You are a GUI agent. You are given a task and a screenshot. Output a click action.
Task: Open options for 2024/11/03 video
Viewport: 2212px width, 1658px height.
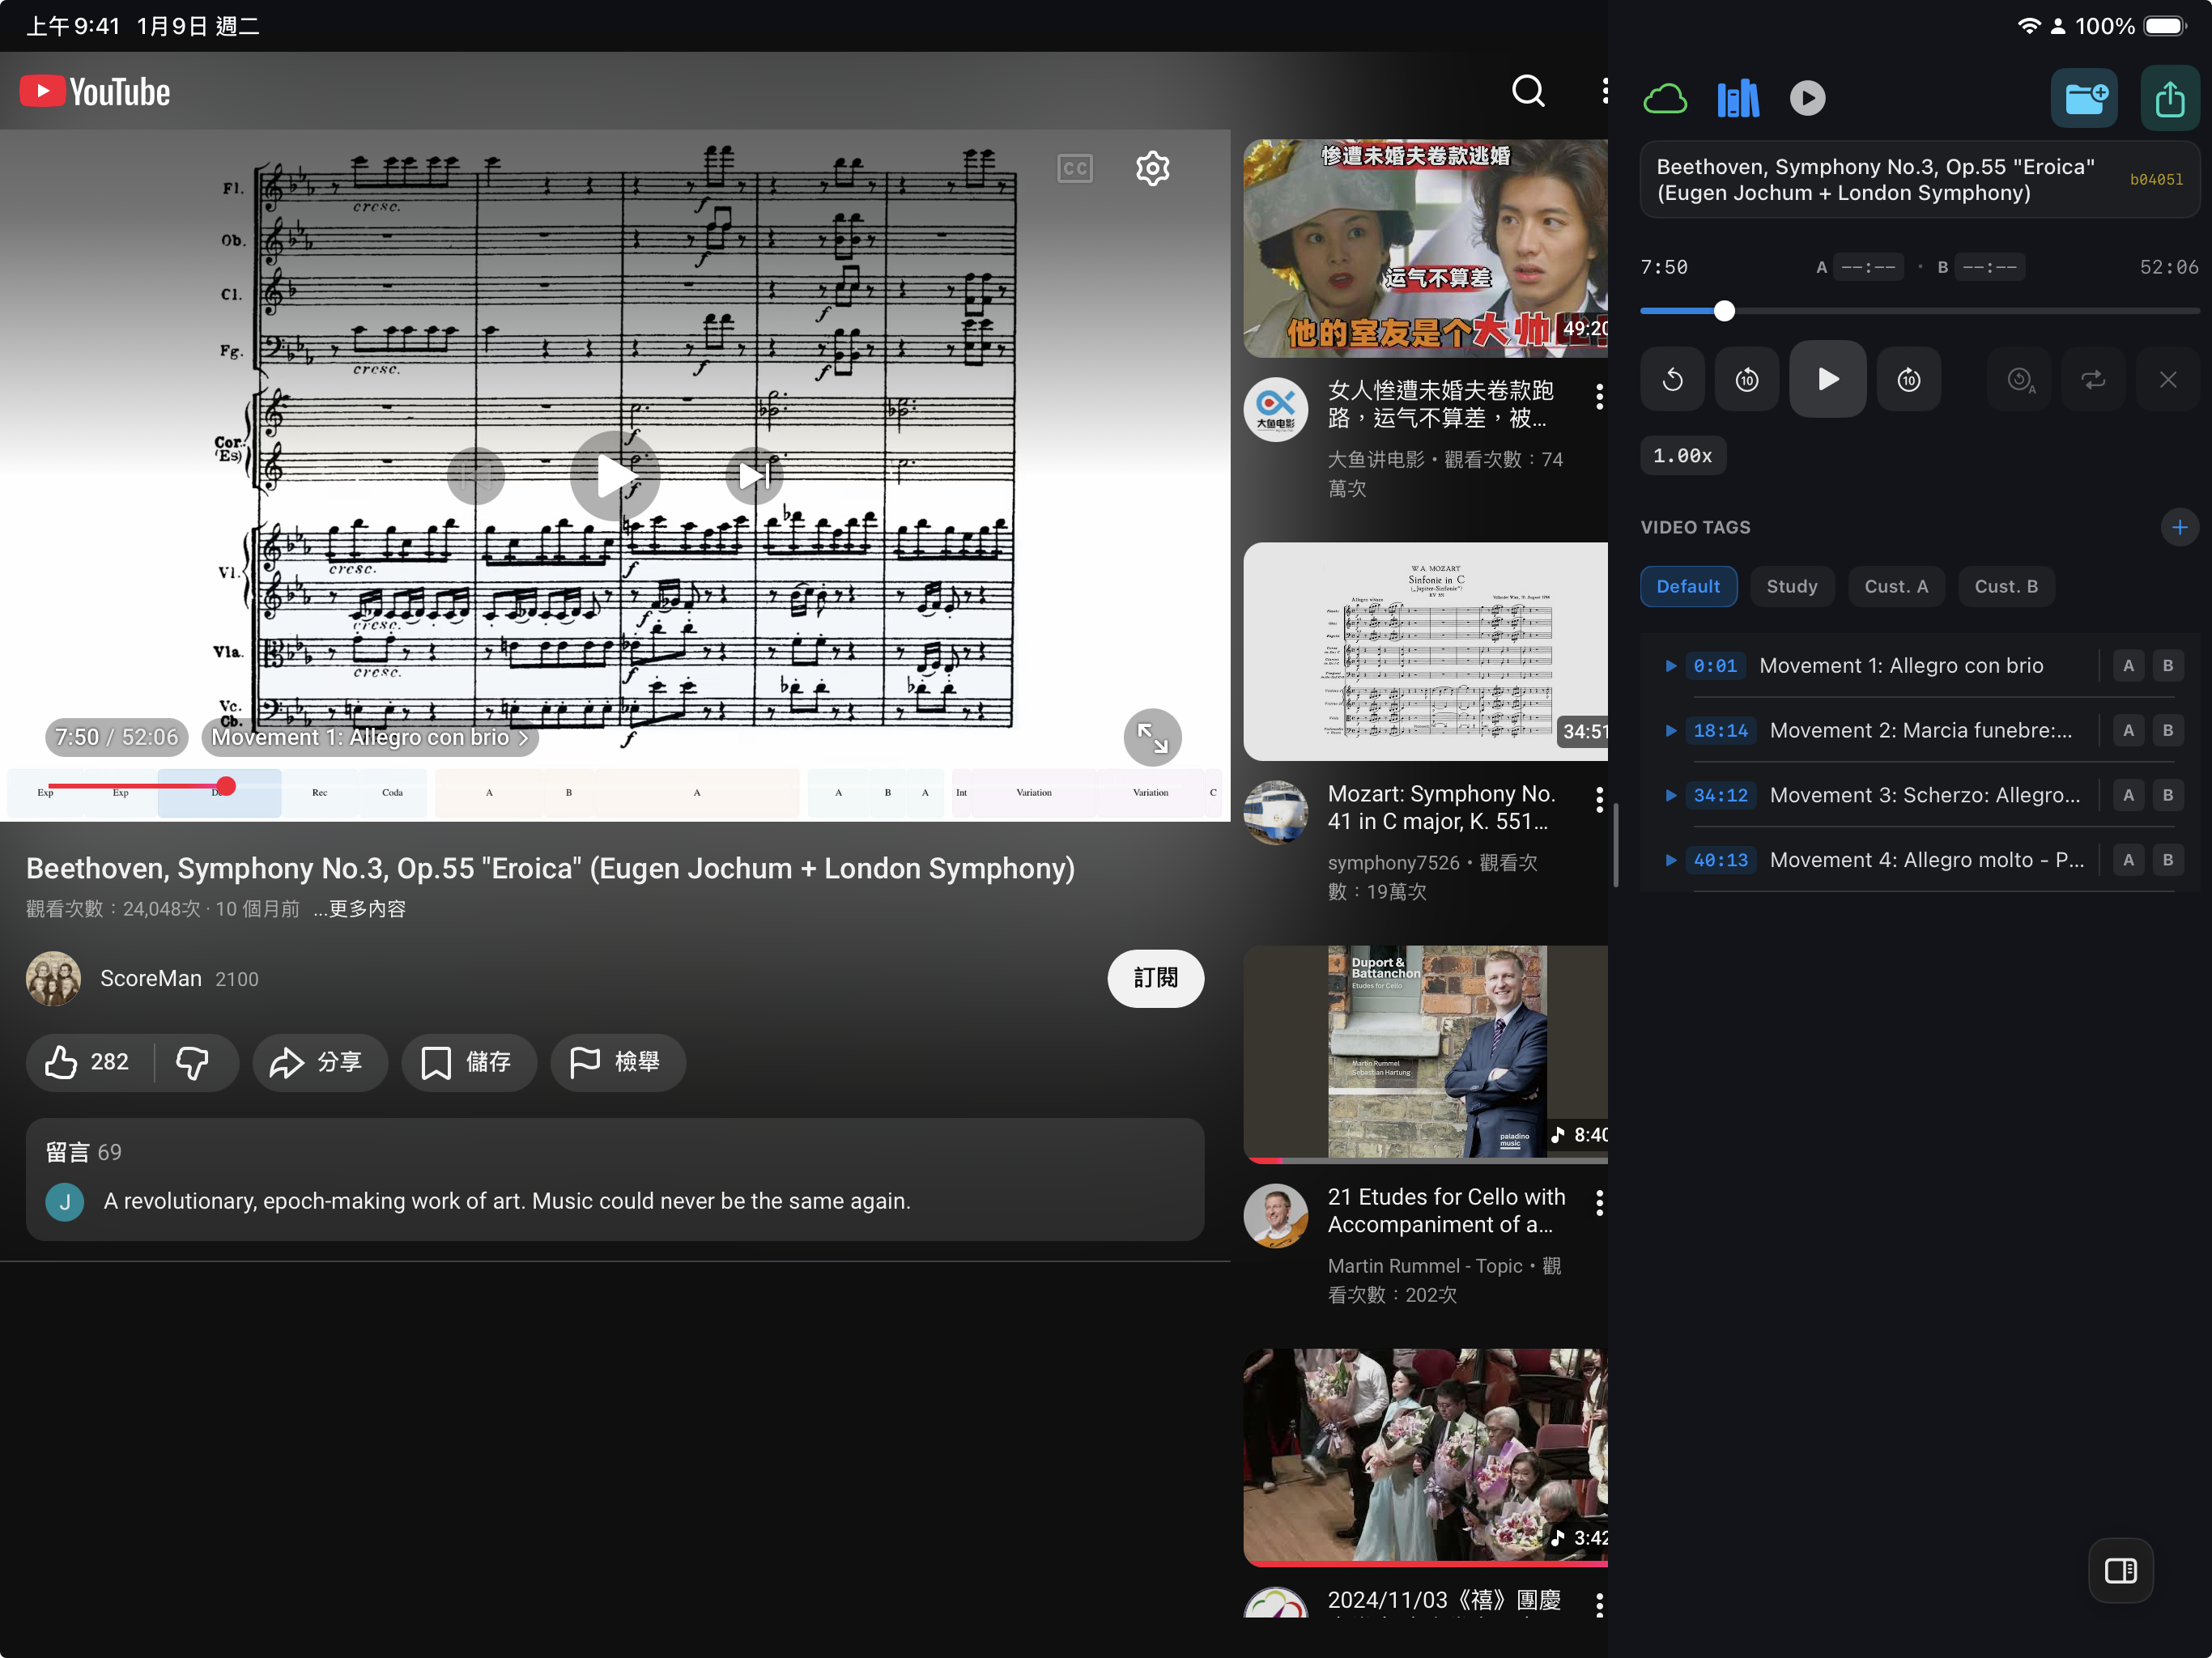(1599, 1605)
